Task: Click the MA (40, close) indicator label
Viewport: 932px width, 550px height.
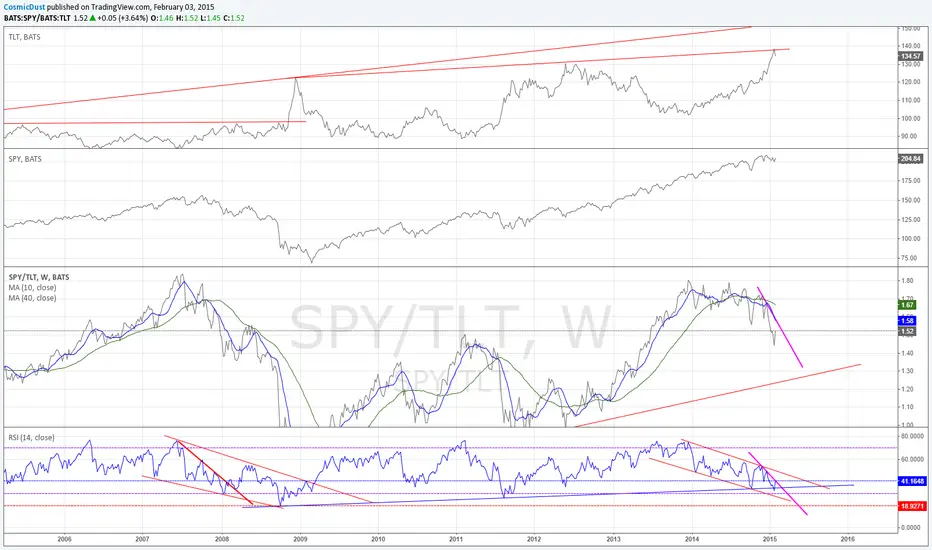Action: [x=32, y=298]
